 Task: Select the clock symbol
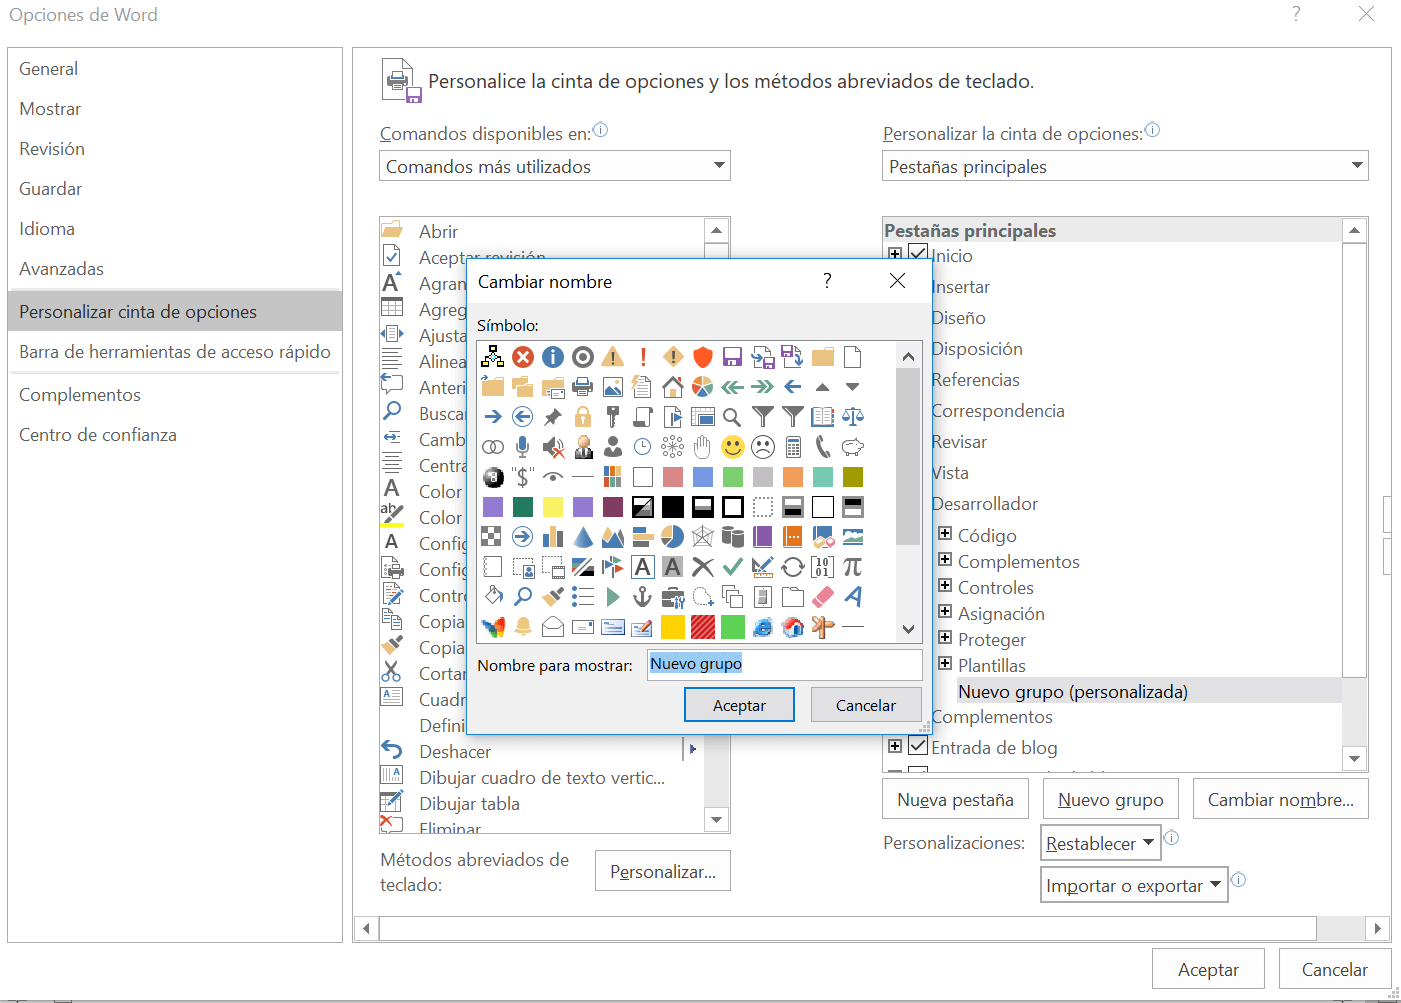[643, 447]
